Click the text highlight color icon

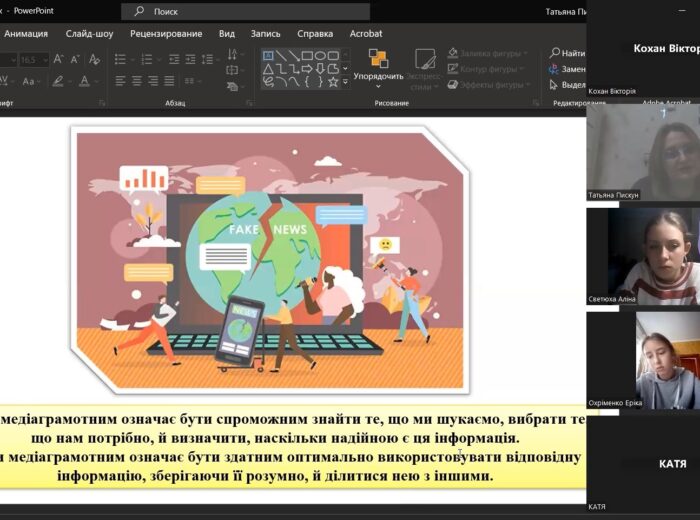coord(60,81)
